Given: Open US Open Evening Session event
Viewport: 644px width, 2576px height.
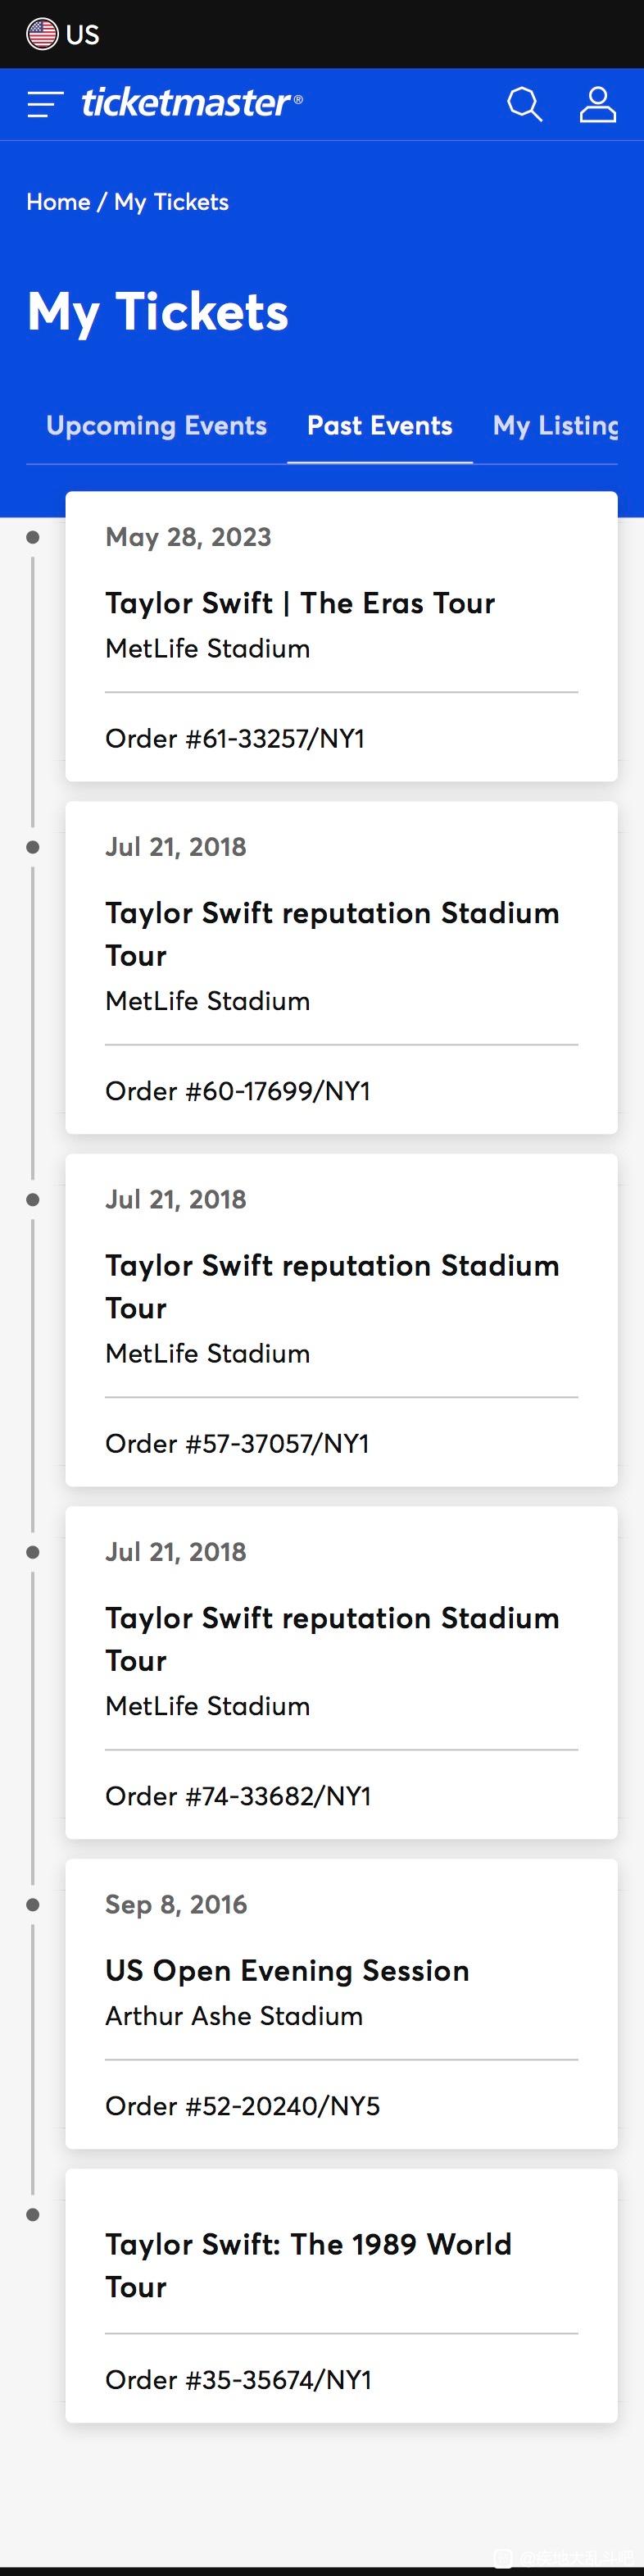Looking at the screenshot, I should tap(287, 1970).
